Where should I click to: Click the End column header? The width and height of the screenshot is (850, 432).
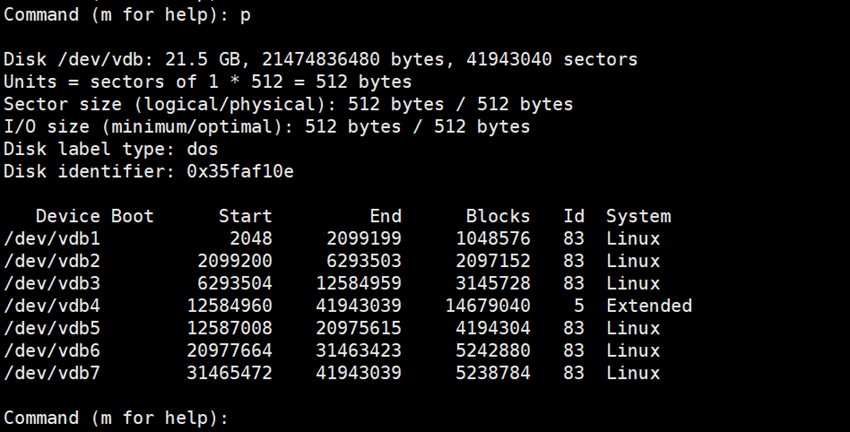tap(385, 216)
